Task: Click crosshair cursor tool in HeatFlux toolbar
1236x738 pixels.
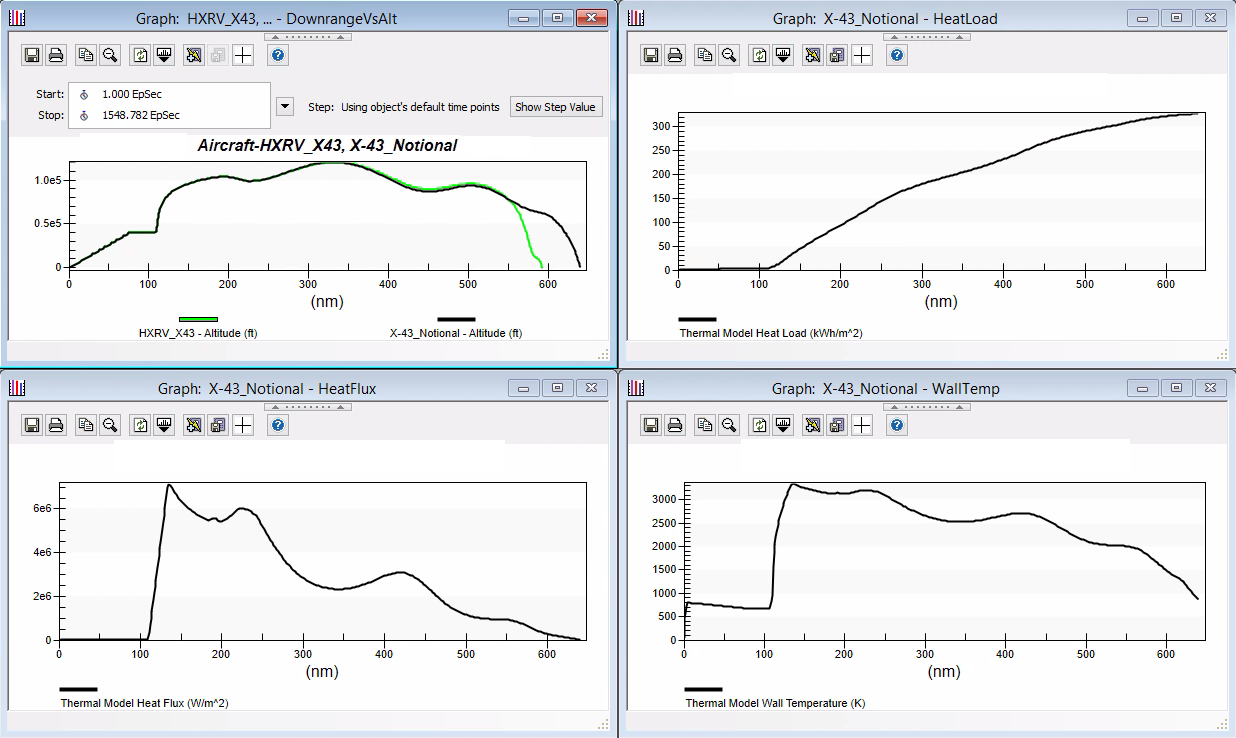Action: pyautogui.click(x=243, y=425)
